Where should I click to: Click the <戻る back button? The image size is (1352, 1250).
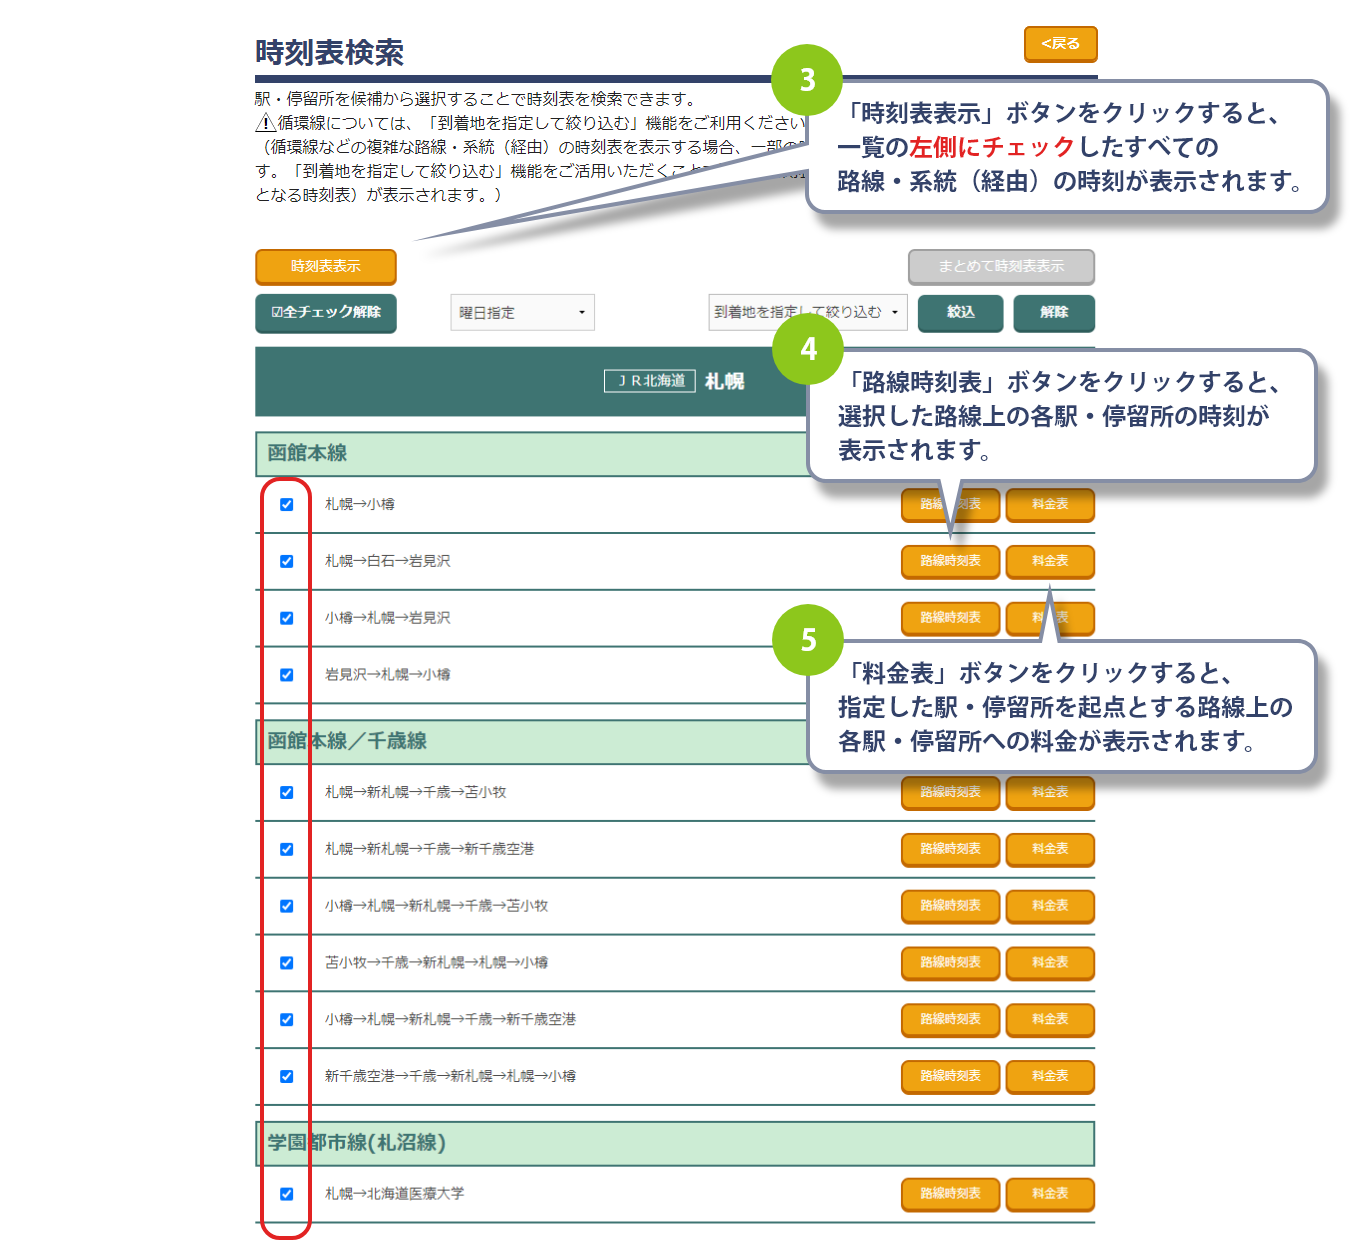[x=1061, y=44]
